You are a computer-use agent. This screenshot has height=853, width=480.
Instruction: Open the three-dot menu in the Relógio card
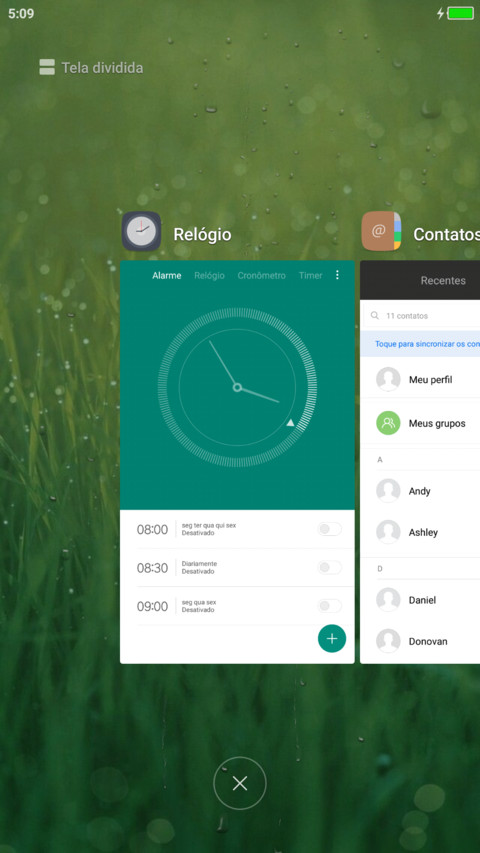pos(337,275)
